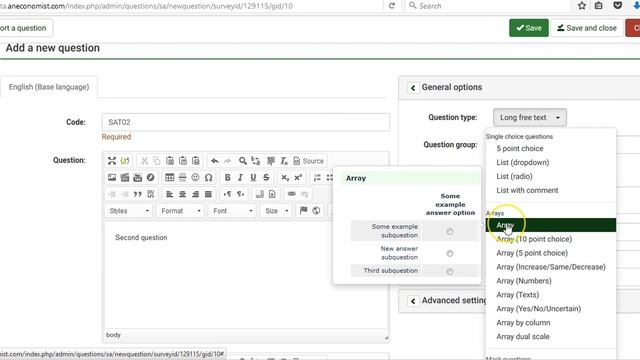Image resolution: width=640 pixels, height=360 pixels.
Task: Click the LimeReplacementFields placeholder icon
Action: point(125,161)
